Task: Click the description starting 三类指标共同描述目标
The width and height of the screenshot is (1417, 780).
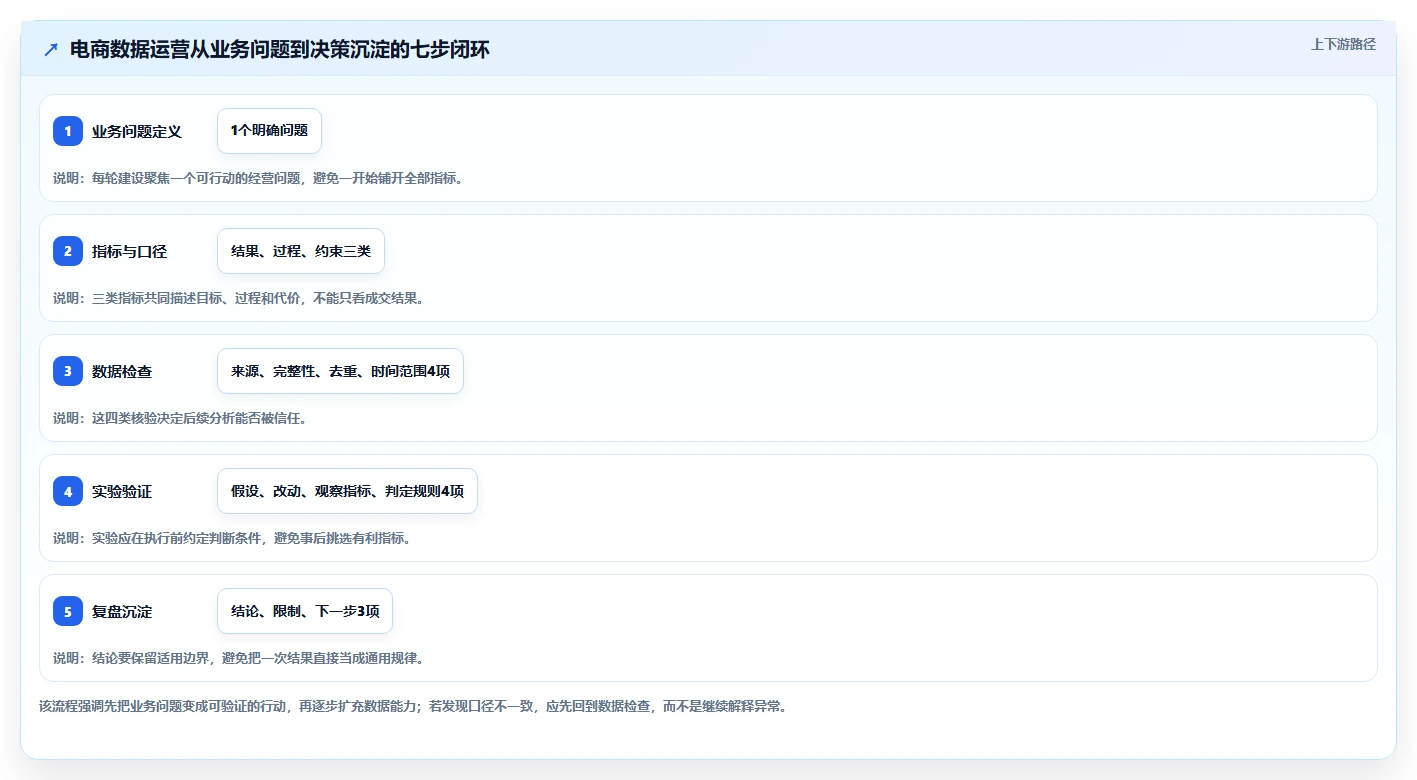Action: [x=239, y=298]
